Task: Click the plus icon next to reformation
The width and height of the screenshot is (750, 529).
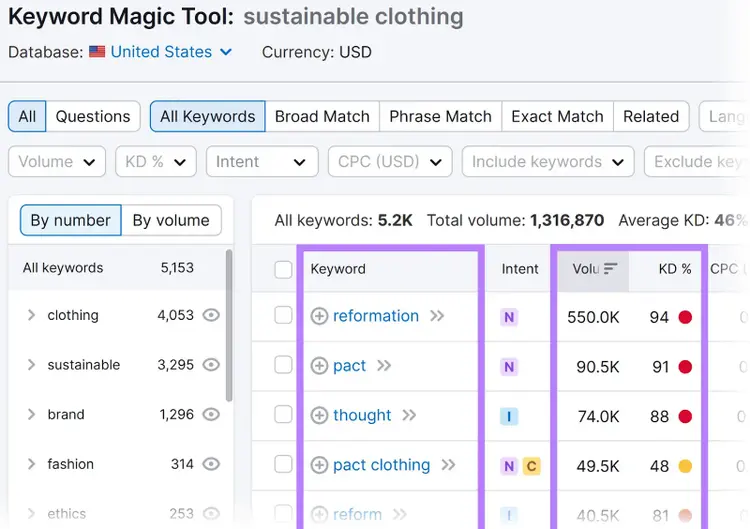Action: [x=319, y=316]
